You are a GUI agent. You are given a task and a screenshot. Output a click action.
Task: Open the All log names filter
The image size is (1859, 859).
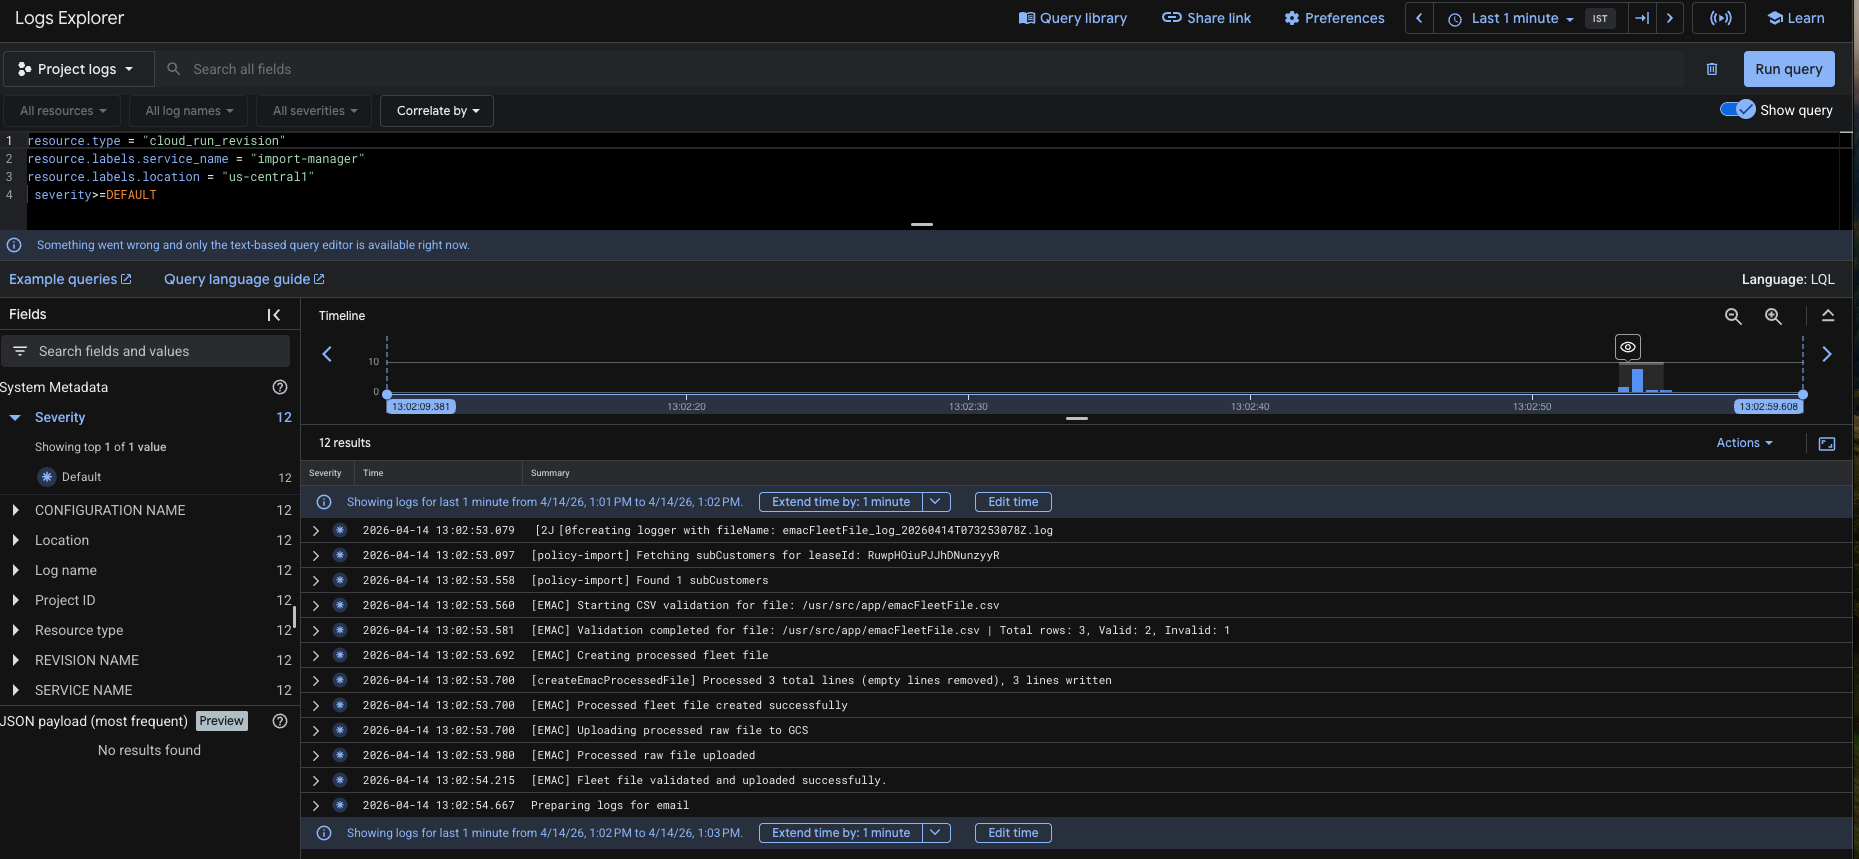pyautogui.click(x=189, y=111)
